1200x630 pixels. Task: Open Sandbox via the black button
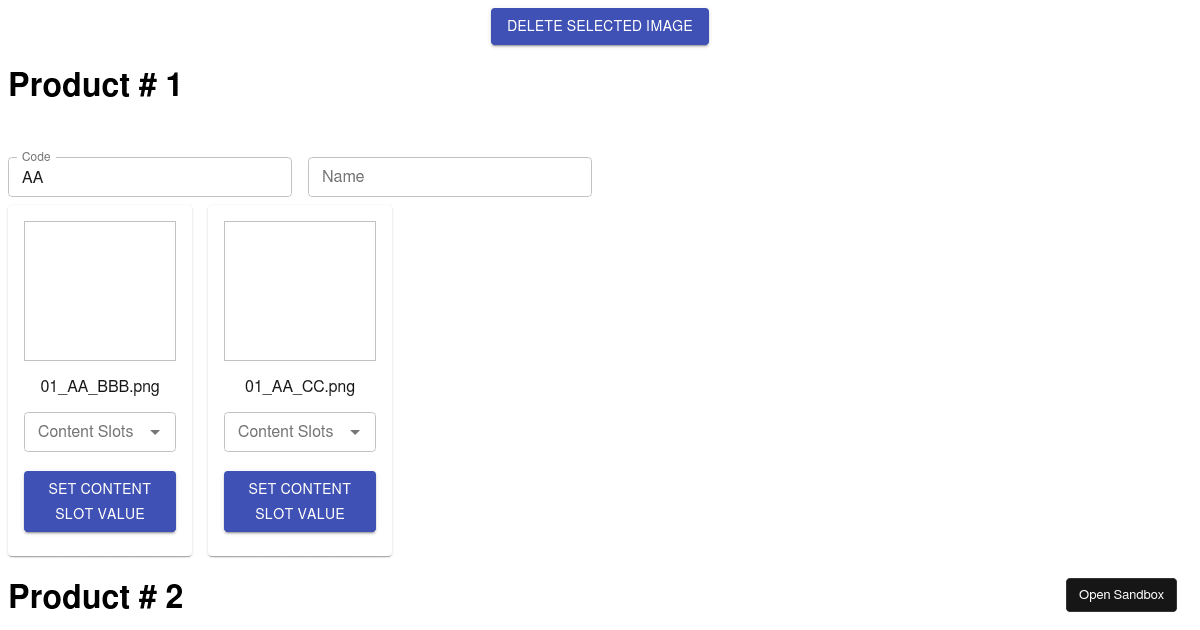[1121, 595]
